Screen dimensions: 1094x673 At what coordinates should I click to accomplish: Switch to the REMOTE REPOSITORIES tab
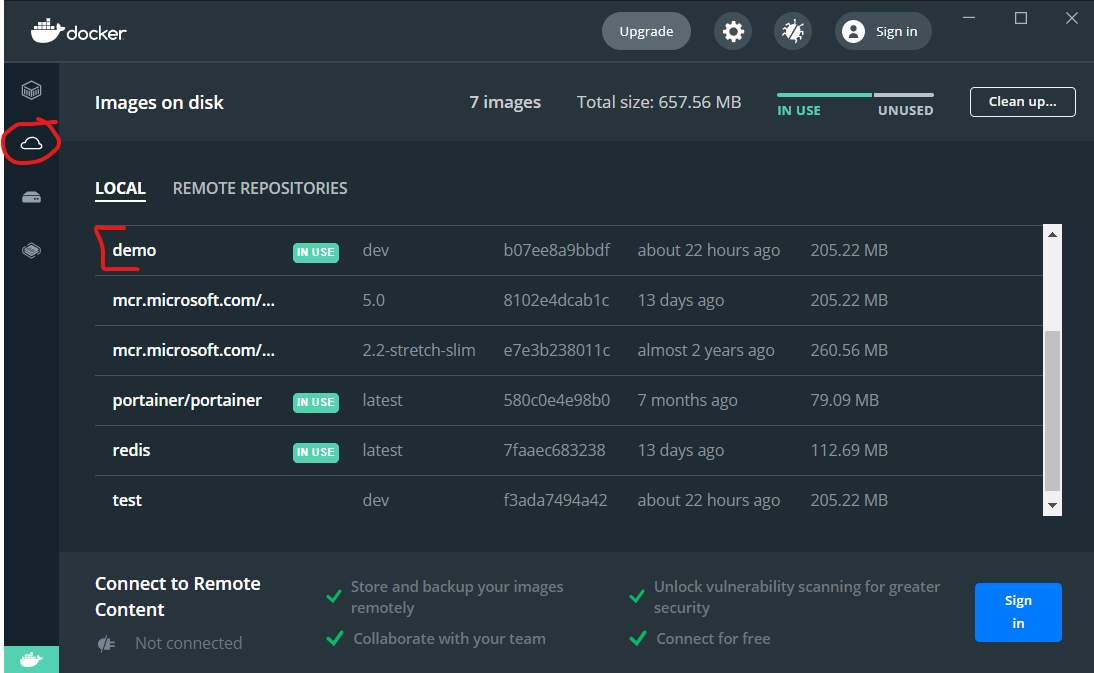tap(260, 188)
